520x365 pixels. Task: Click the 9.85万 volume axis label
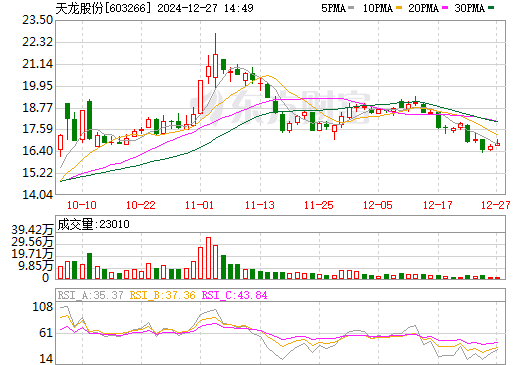[35, 266]
